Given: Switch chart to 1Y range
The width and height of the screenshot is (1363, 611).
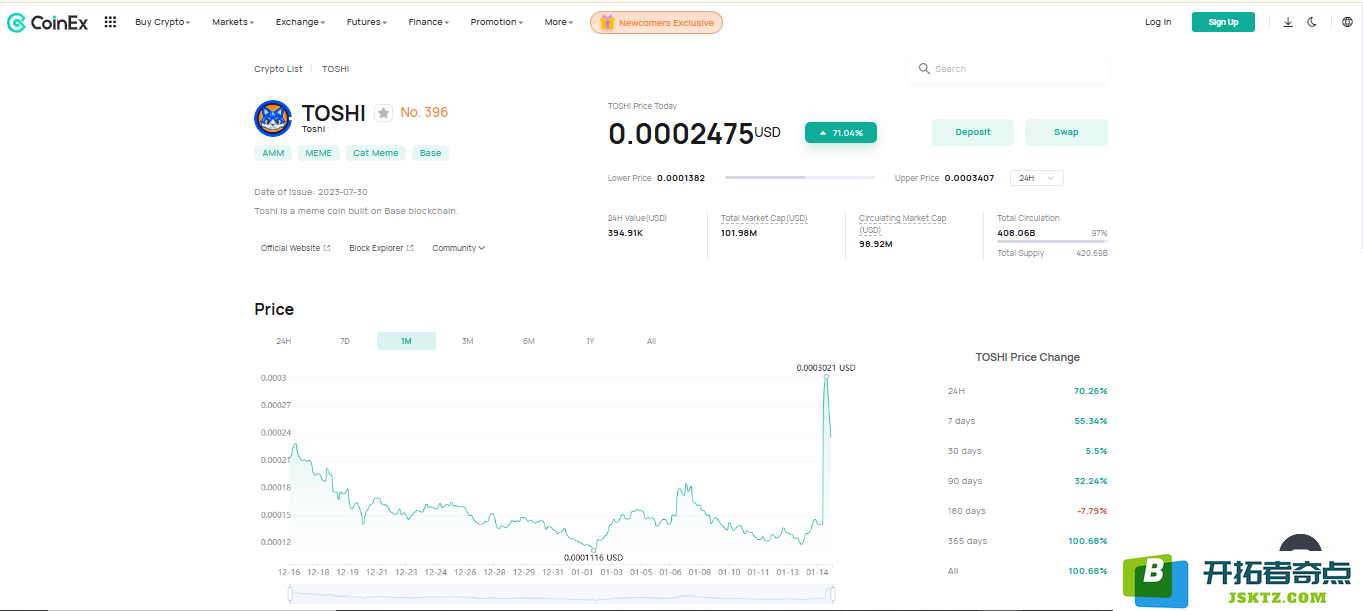Looking at the screenshot, I should (590, 341).
